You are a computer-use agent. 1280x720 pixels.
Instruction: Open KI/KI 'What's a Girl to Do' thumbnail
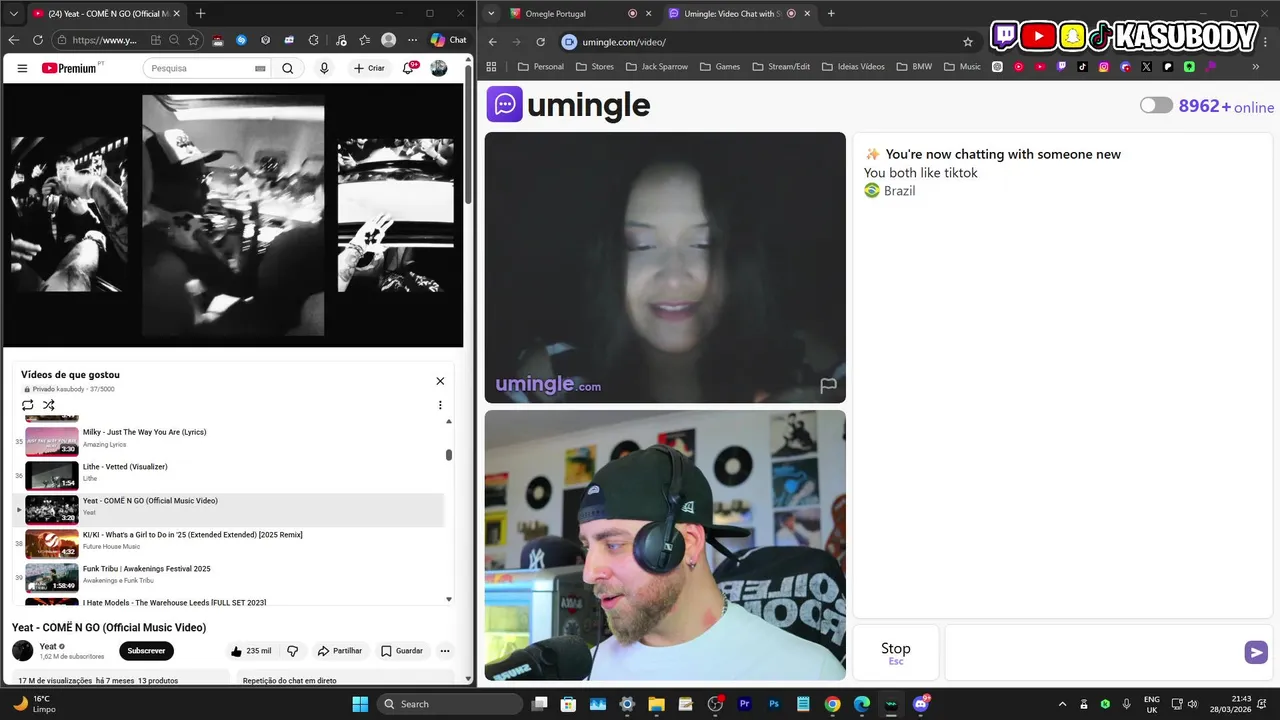pyautogui.click(x=52, y=544)
